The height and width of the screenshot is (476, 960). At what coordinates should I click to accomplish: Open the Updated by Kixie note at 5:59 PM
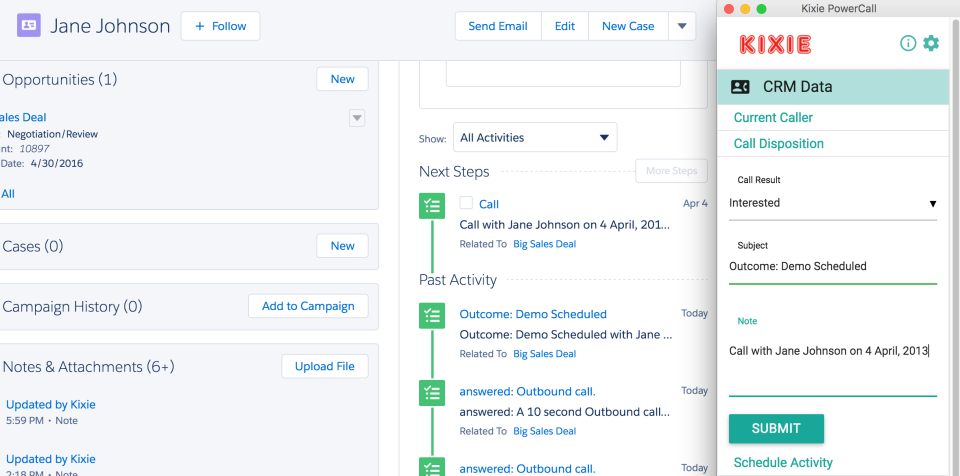(50, 404)
